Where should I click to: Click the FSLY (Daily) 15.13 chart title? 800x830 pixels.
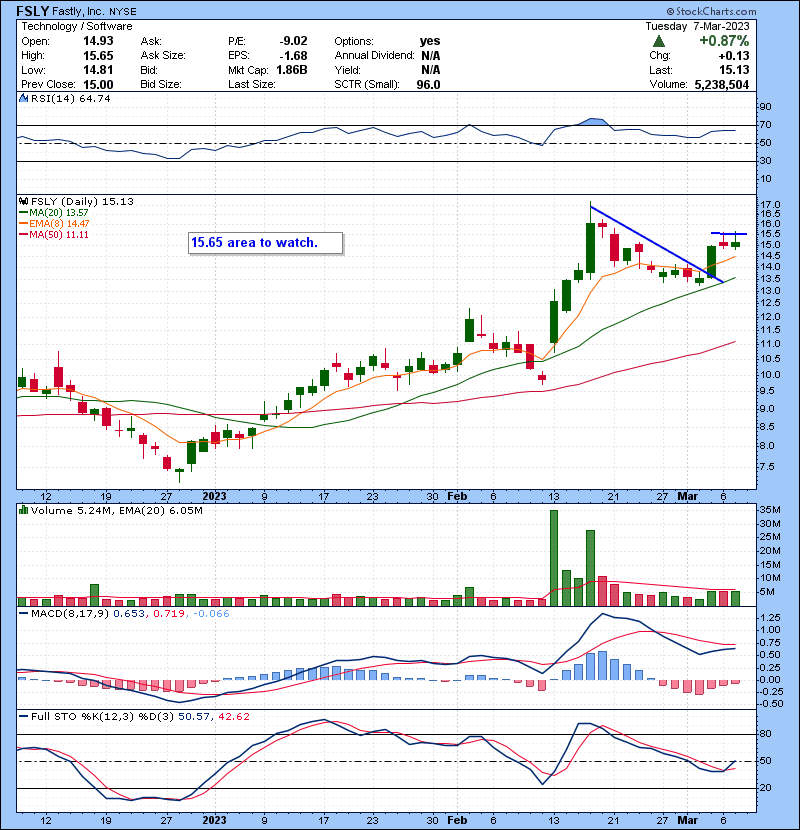click(x=82, y=201)
